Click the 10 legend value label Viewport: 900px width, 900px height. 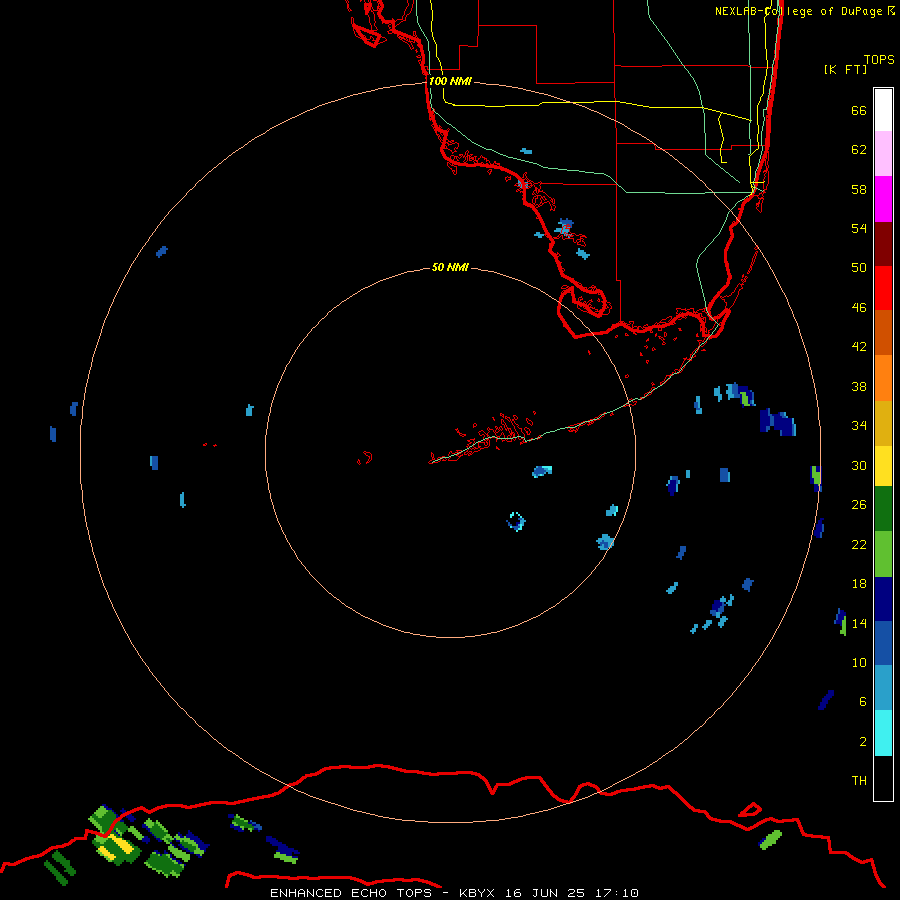coord(859,662)
